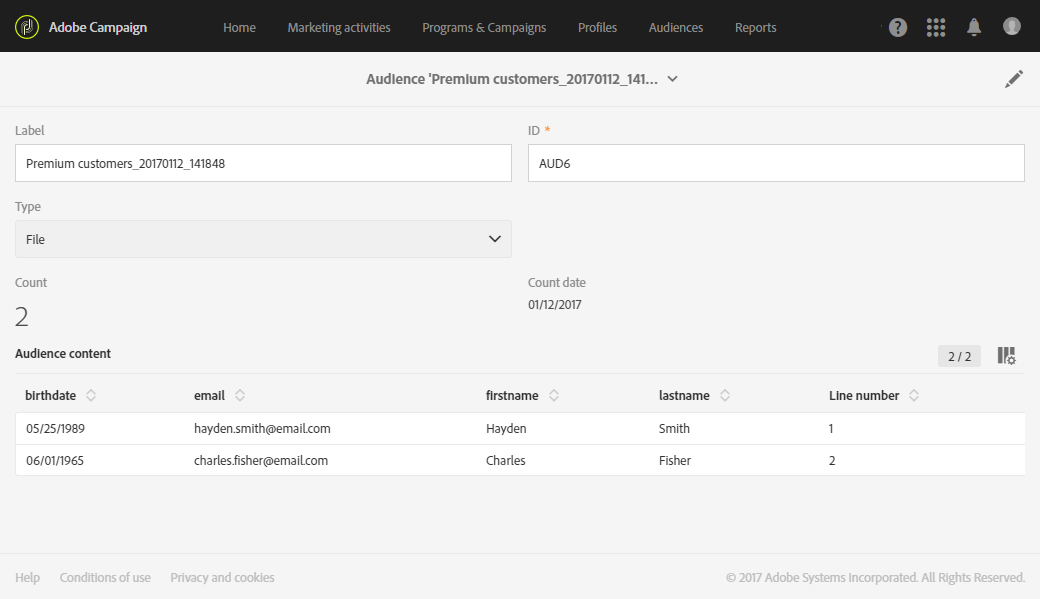Sort by birthdate column arrows
This screenshot has width=1040, height=599.
(x=91, y=396)
